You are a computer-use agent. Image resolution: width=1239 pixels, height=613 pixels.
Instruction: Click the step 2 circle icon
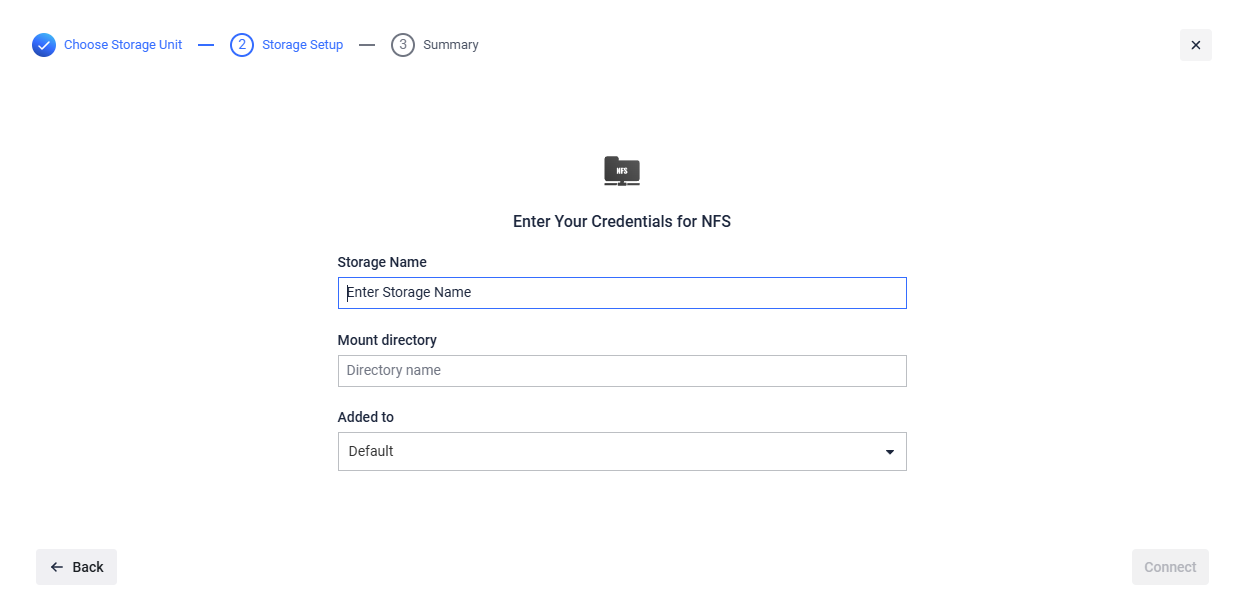pos(242,45)
